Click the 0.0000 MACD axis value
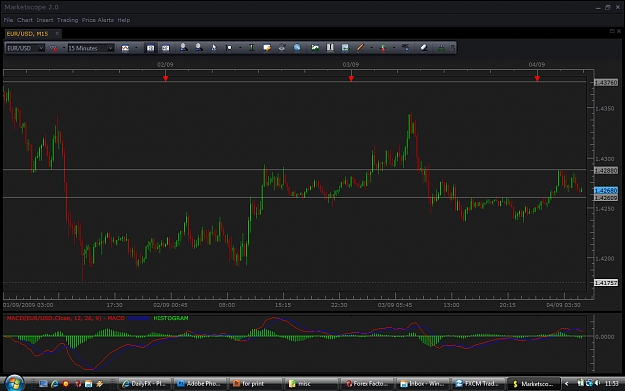This screenshot has height=391, width=625. [605, 337]
